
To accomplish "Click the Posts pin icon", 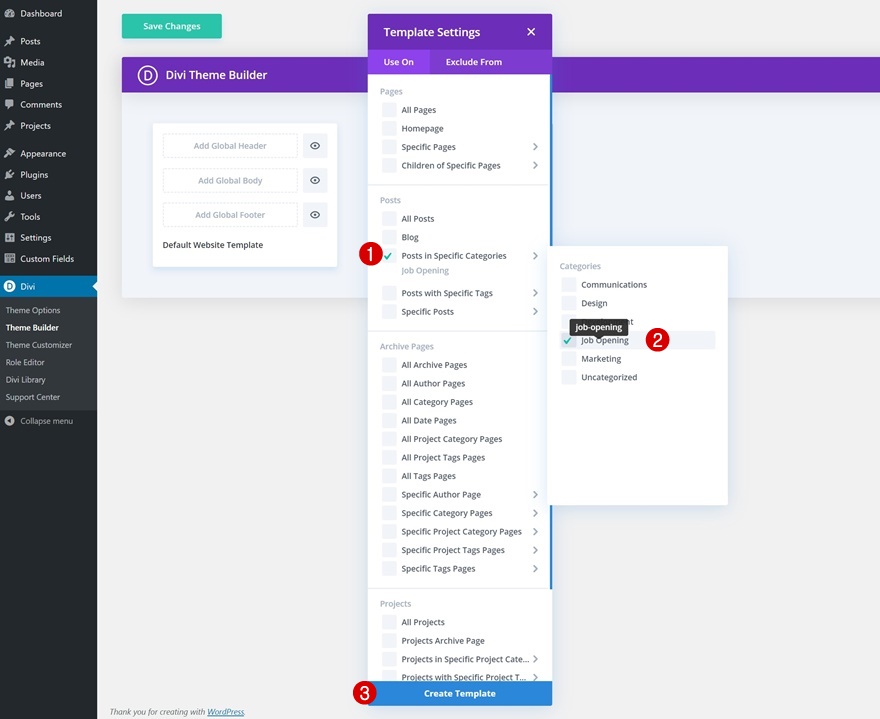I will 10,41.
